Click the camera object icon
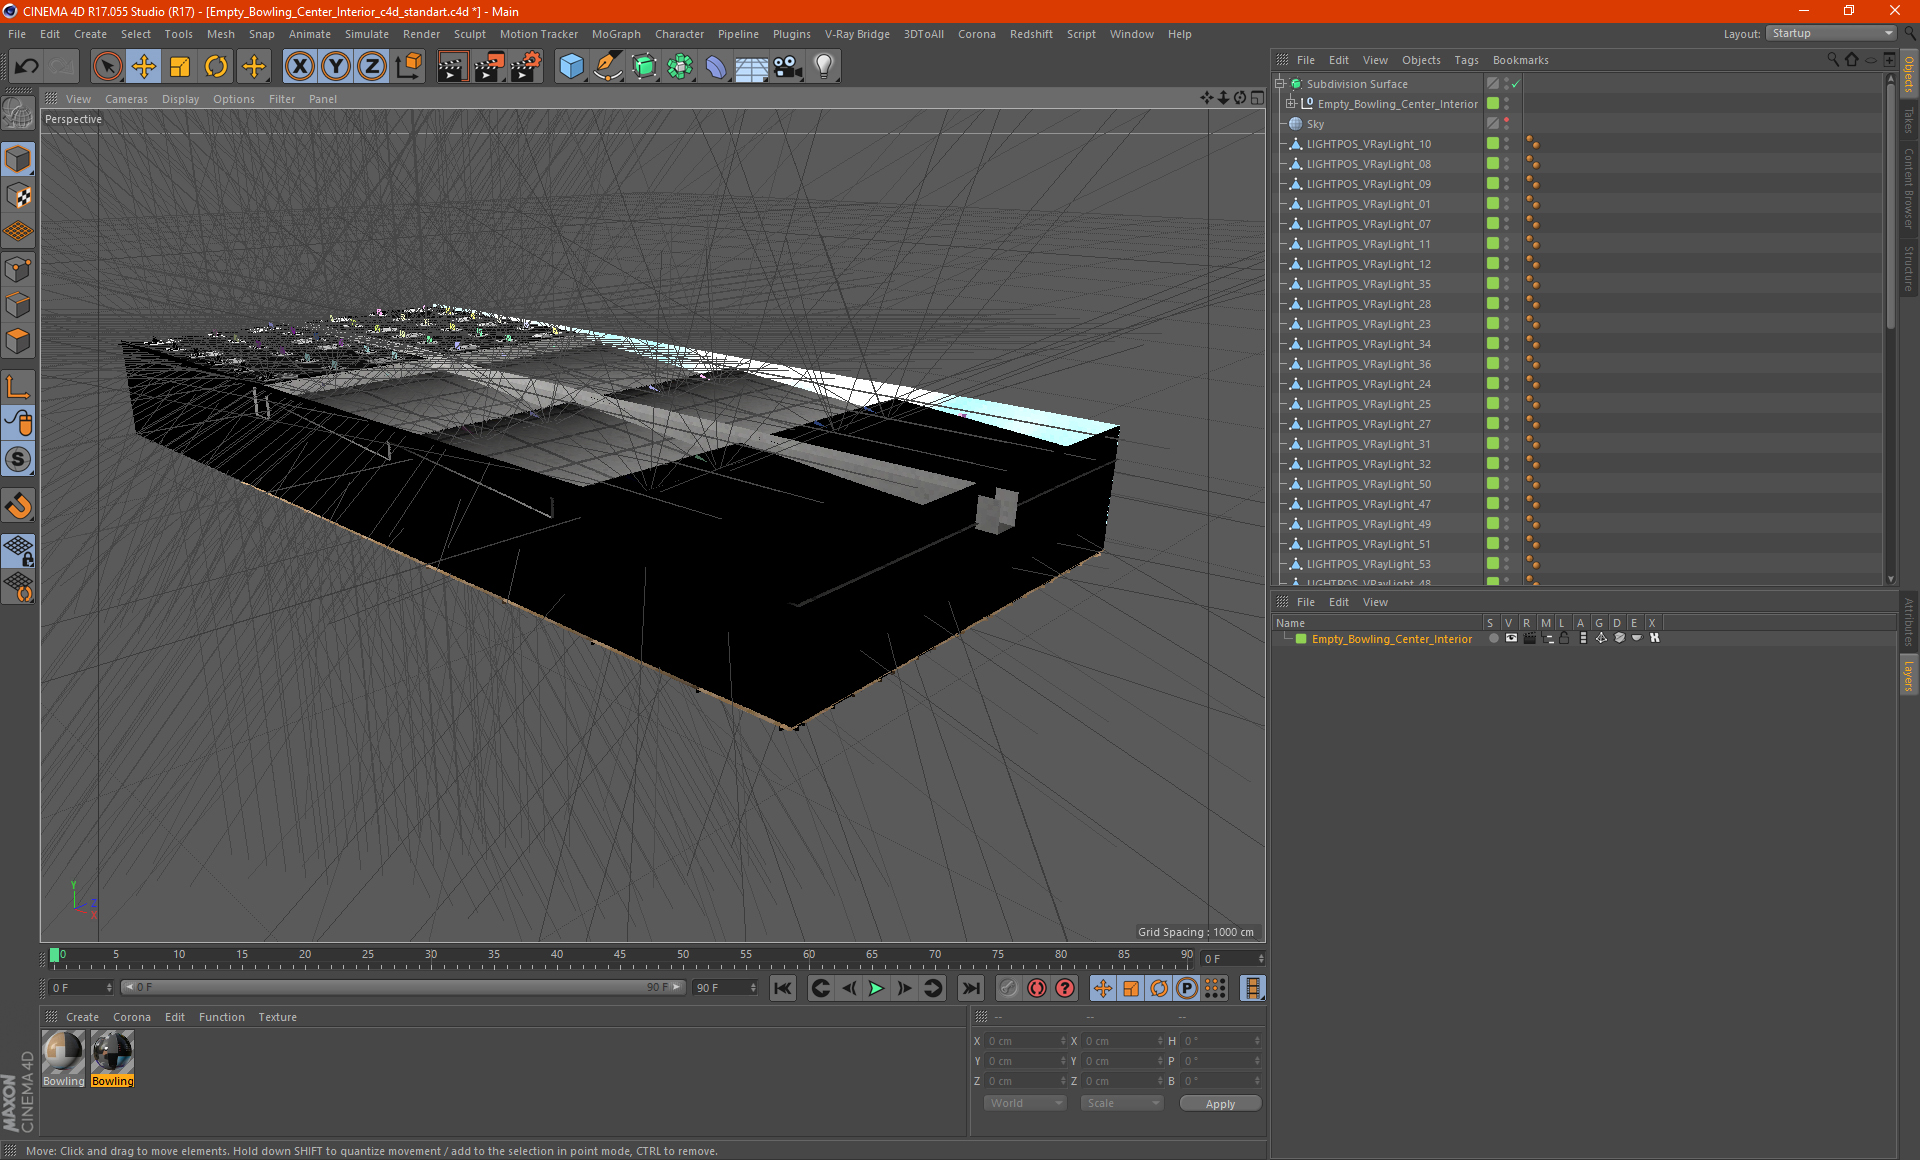Viewport: 1920px width, 1160px height. coord(787,67)
